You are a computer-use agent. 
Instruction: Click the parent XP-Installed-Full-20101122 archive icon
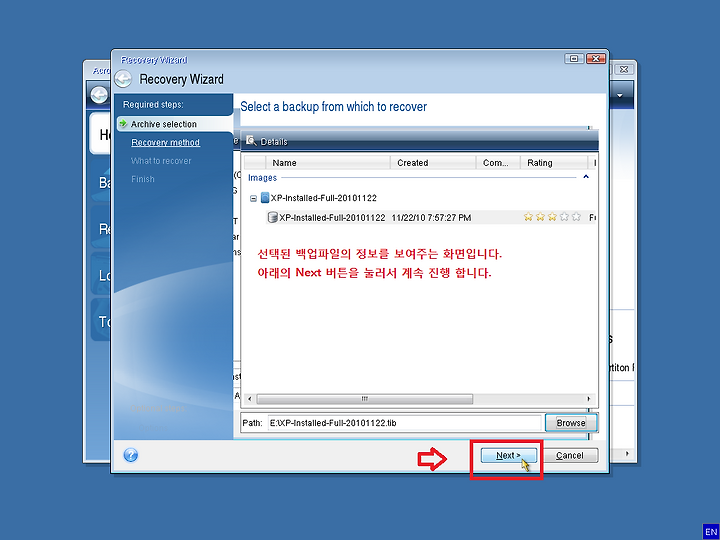264,198
